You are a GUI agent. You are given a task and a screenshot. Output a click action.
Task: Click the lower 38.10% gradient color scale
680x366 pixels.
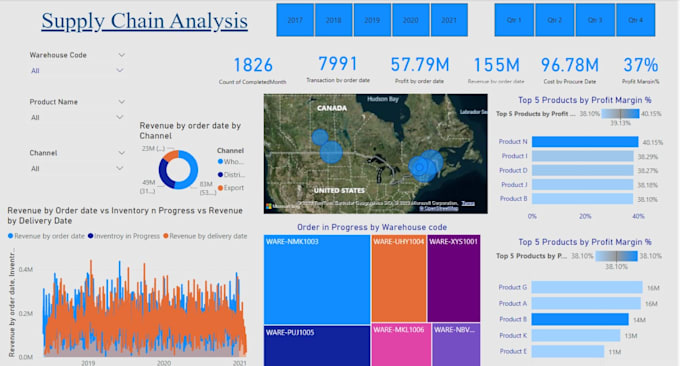[617, 256]
